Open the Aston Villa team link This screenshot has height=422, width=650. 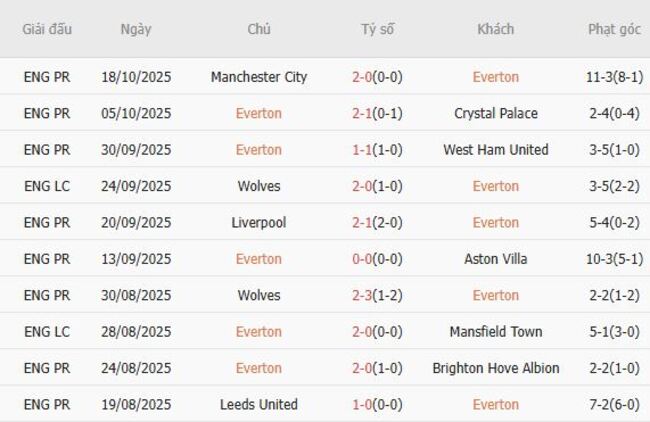point(495,259)
